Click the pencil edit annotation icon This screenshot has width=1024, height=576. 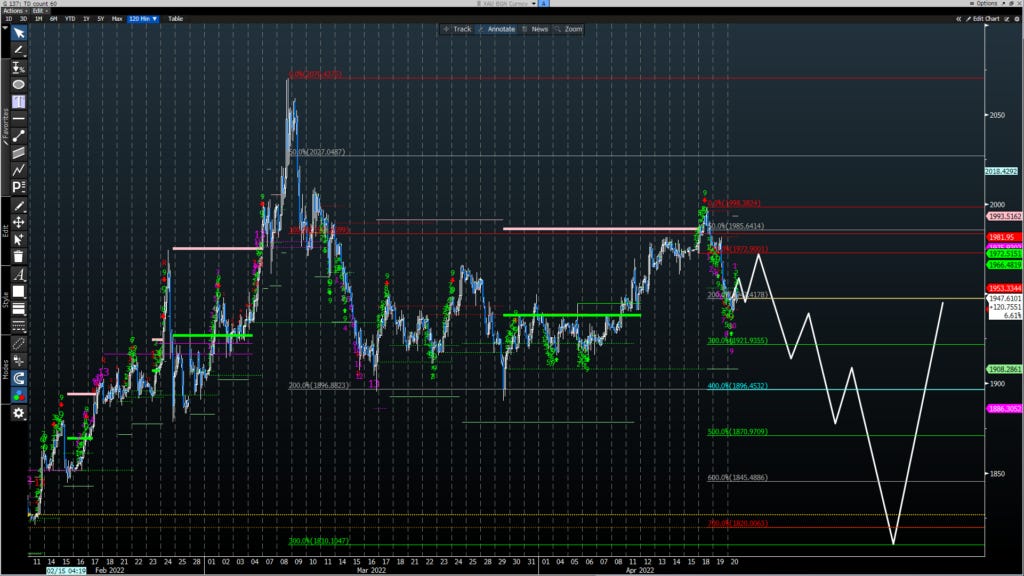tap(19, 206)
